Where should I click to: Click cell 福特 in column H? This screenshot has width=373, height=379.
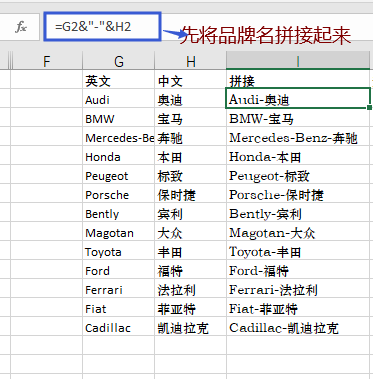(191, 270)
